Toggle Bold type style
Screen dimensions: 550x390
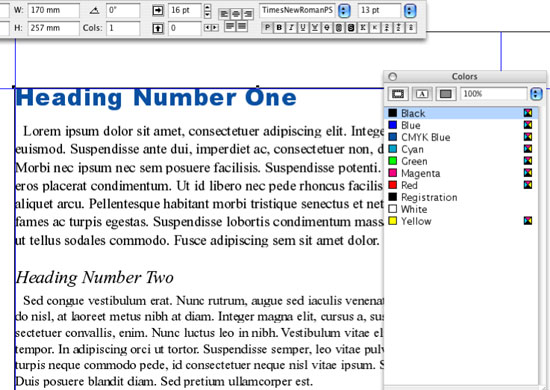(x=279, y=27)
